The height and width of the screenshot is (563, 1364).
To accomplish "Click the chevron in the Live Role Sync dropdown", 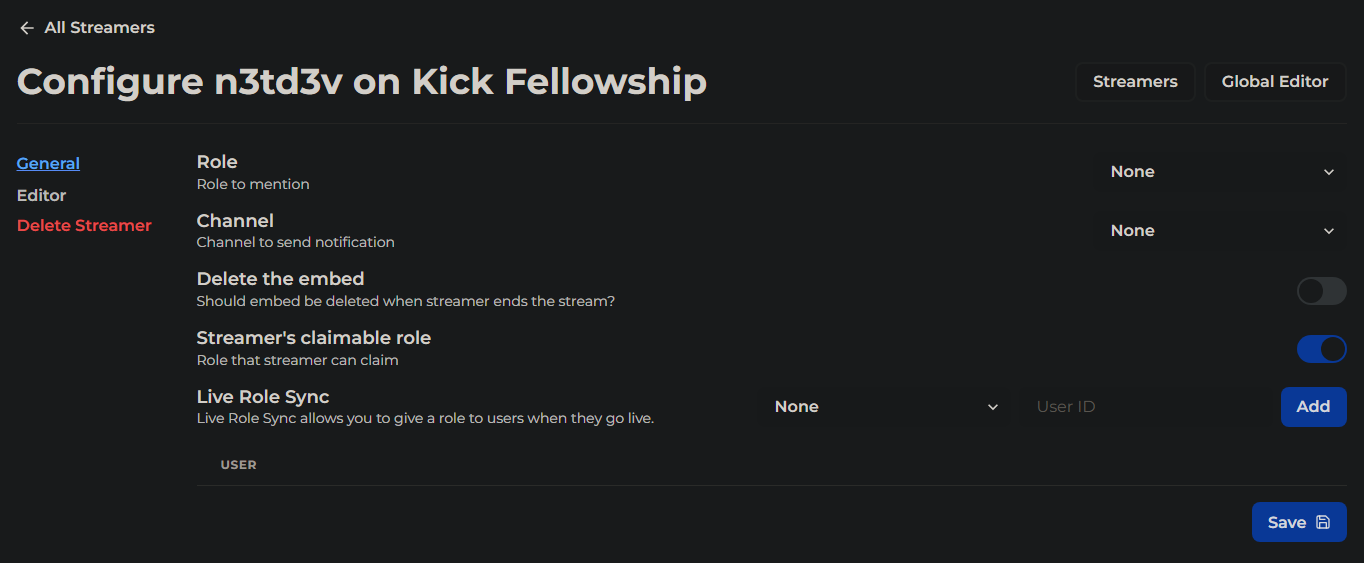I will pyautogui.click(x=993, y=407).
